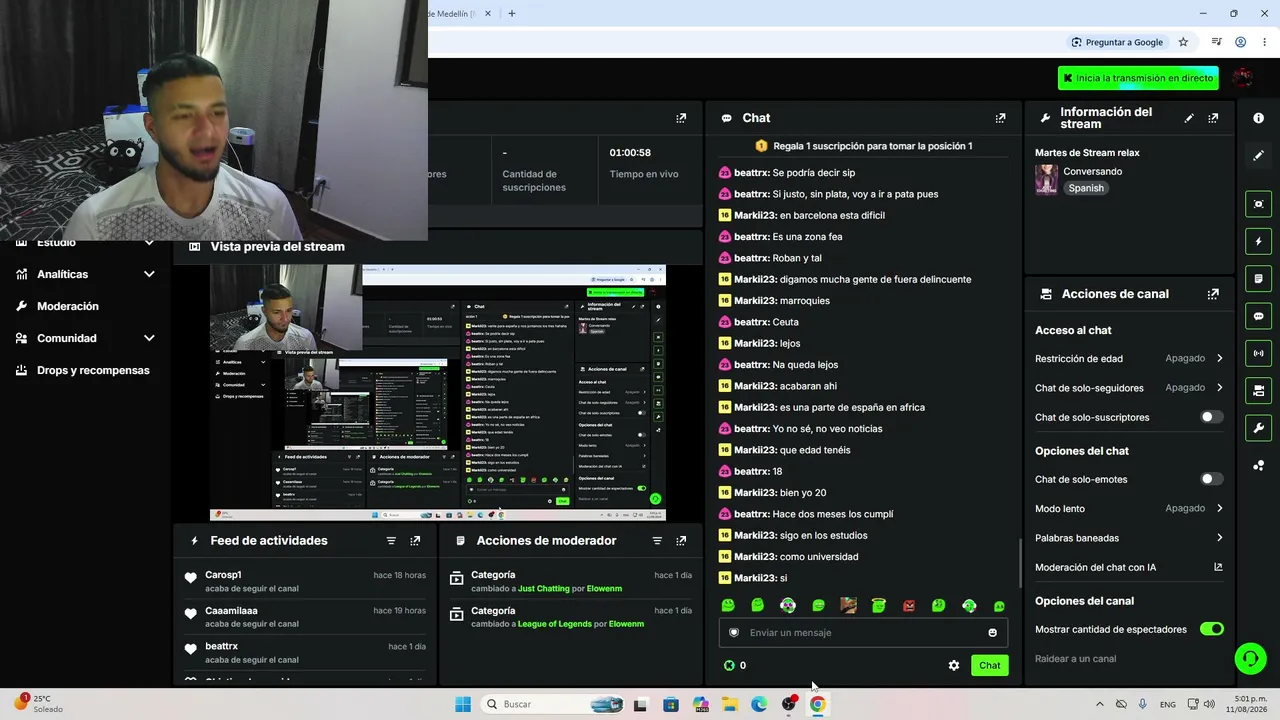
Task: Open the green headset support button
Action: point(1250,658)
